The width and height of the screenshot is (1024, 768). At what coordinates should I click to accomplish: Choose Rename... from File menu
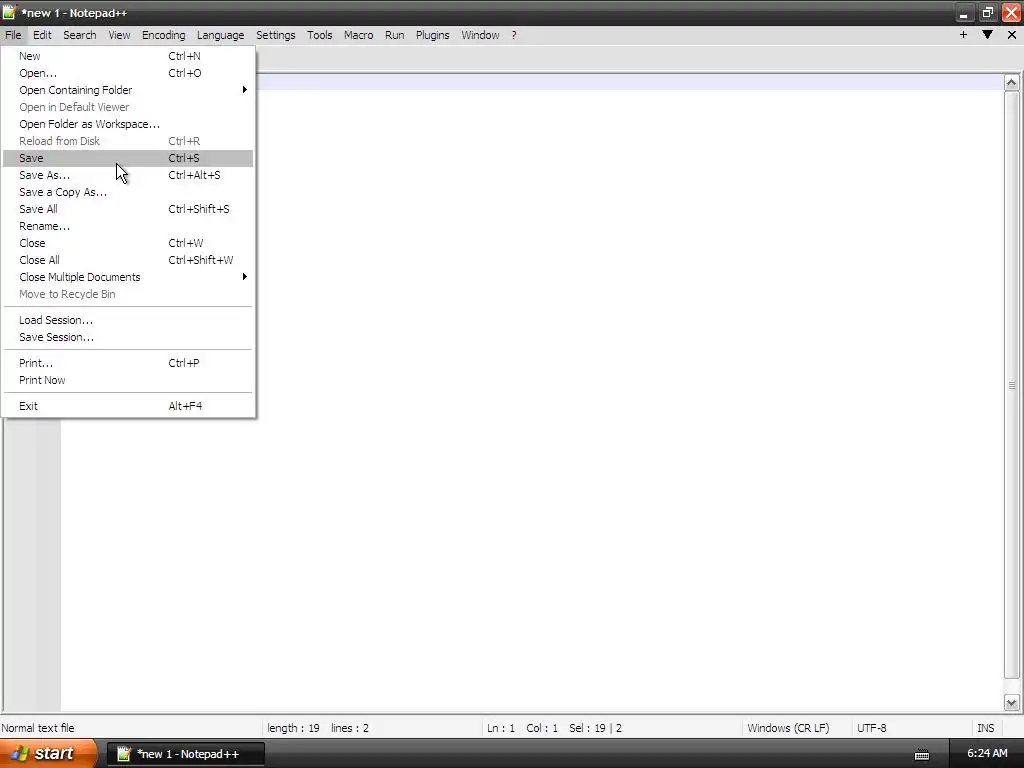click(128, 226)
